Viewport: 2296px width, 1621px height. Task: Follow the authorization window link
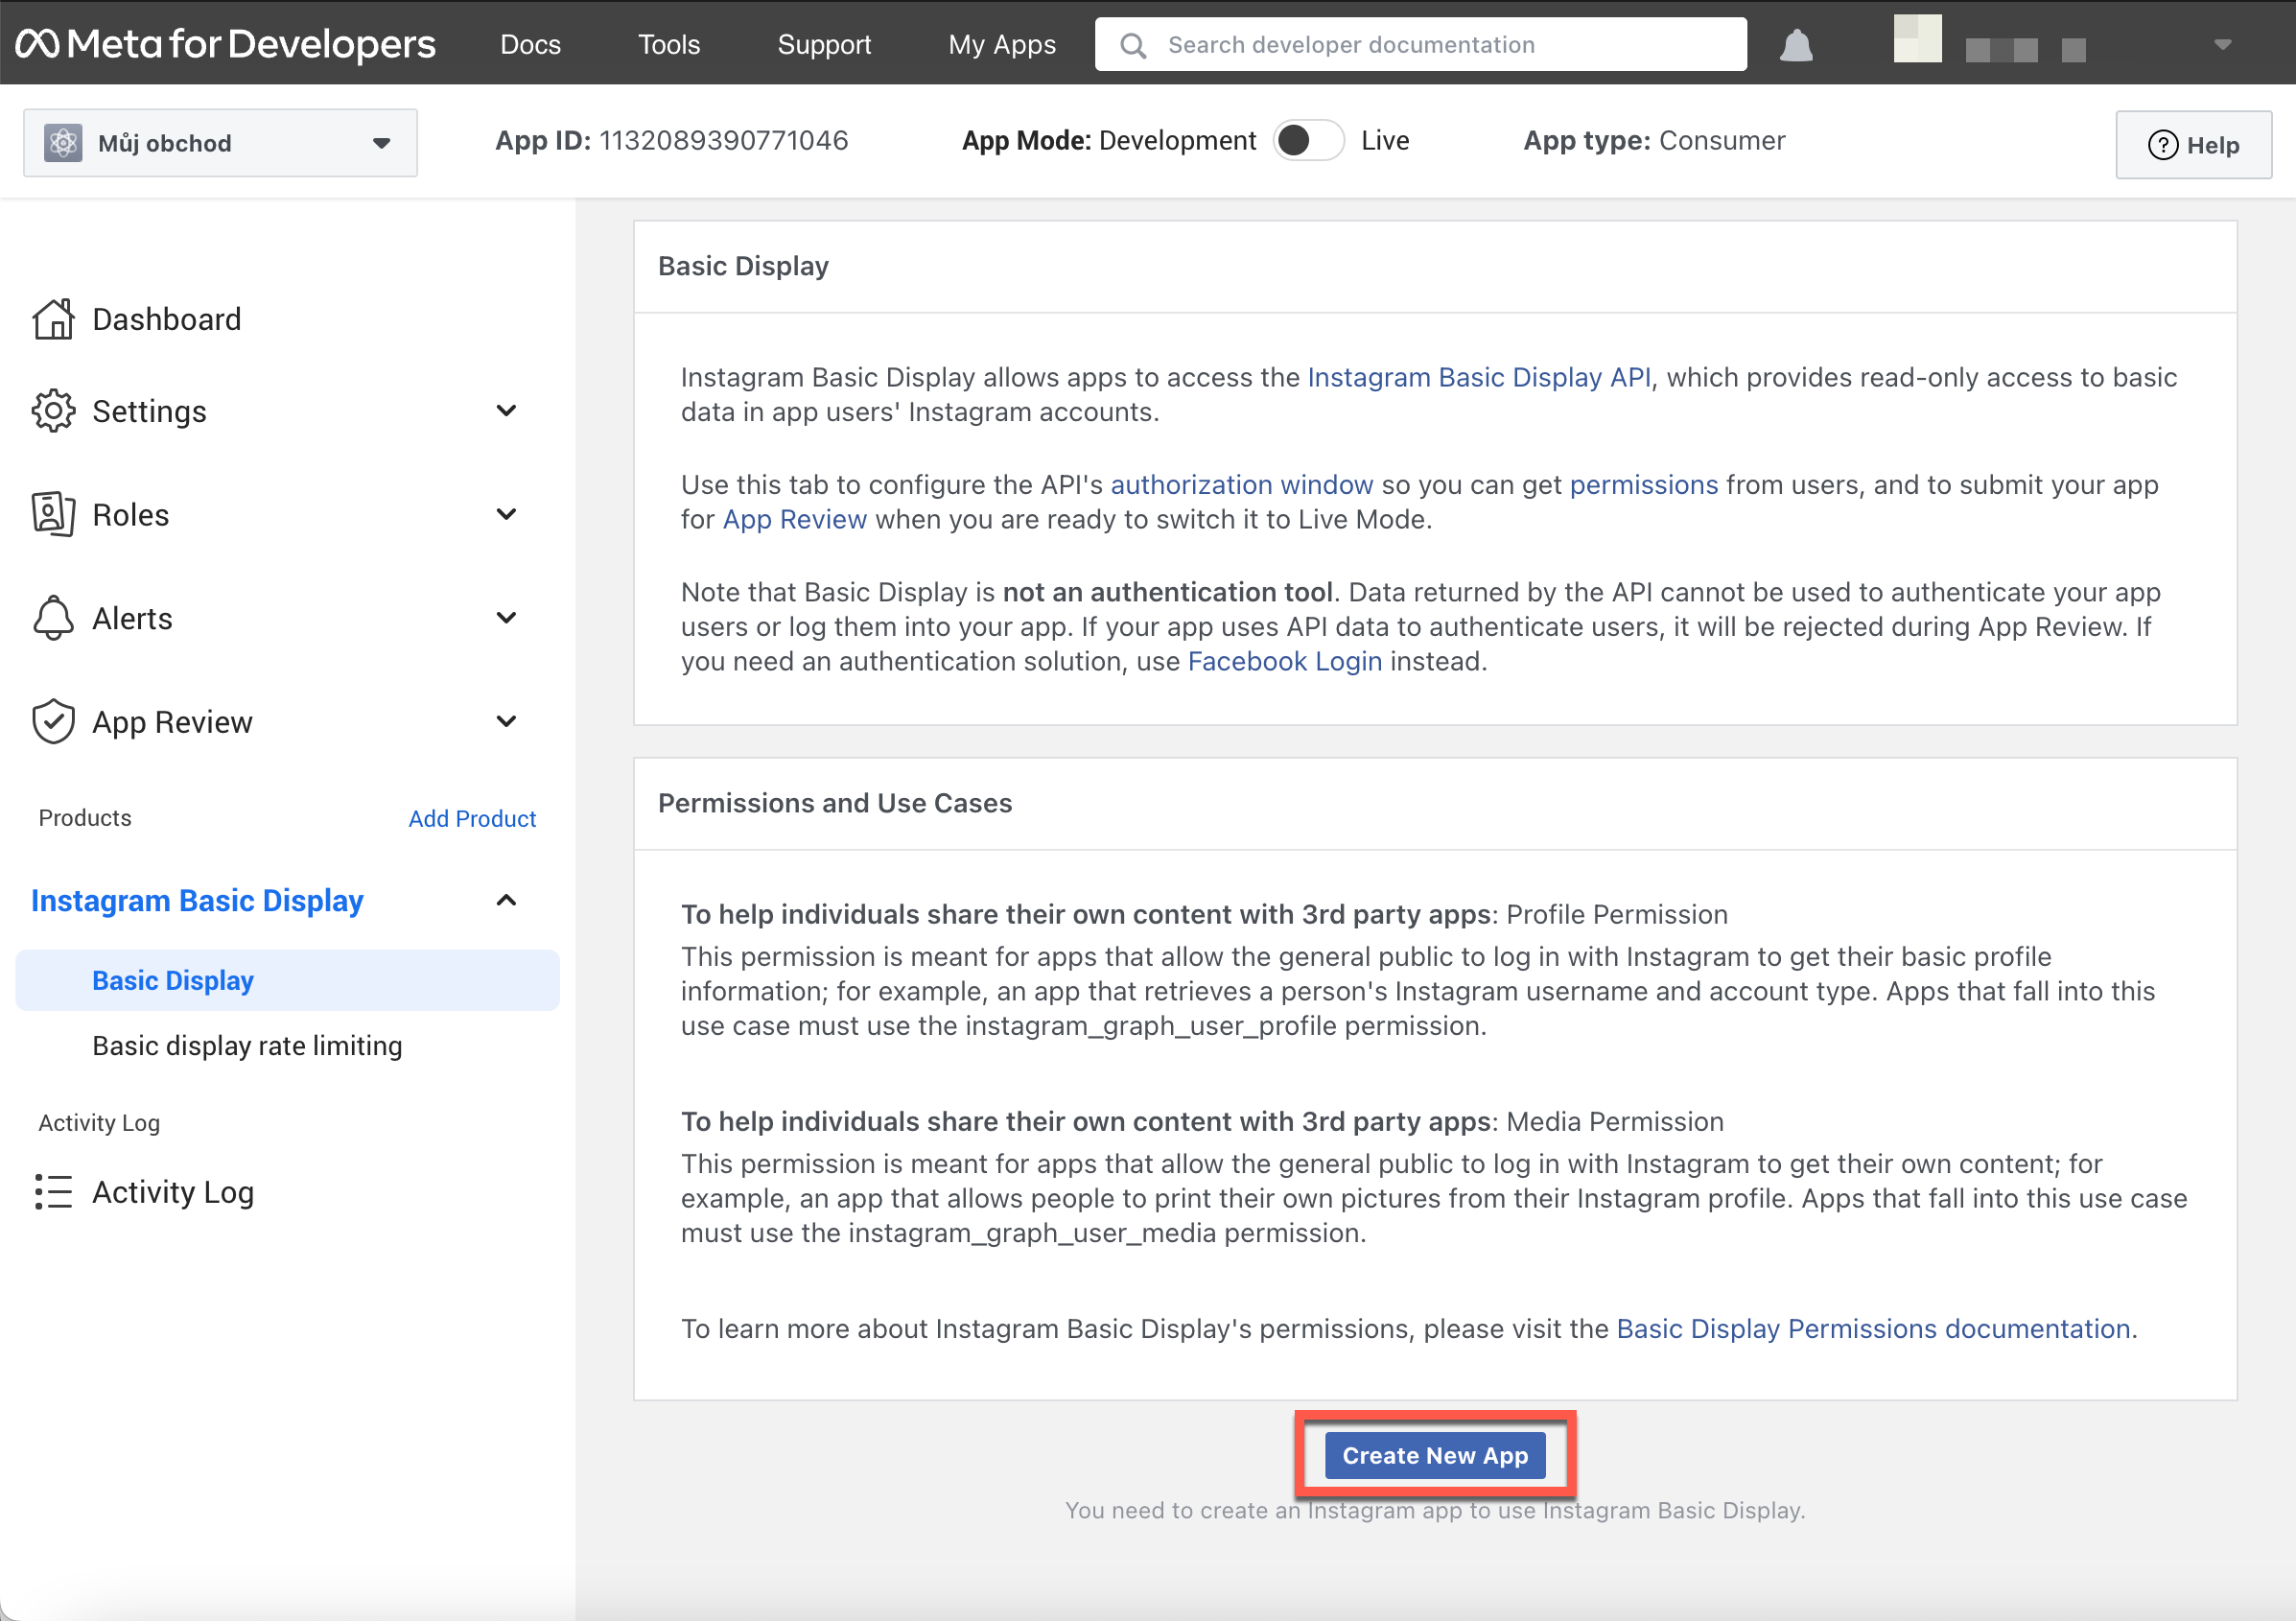pos(1241,484)
